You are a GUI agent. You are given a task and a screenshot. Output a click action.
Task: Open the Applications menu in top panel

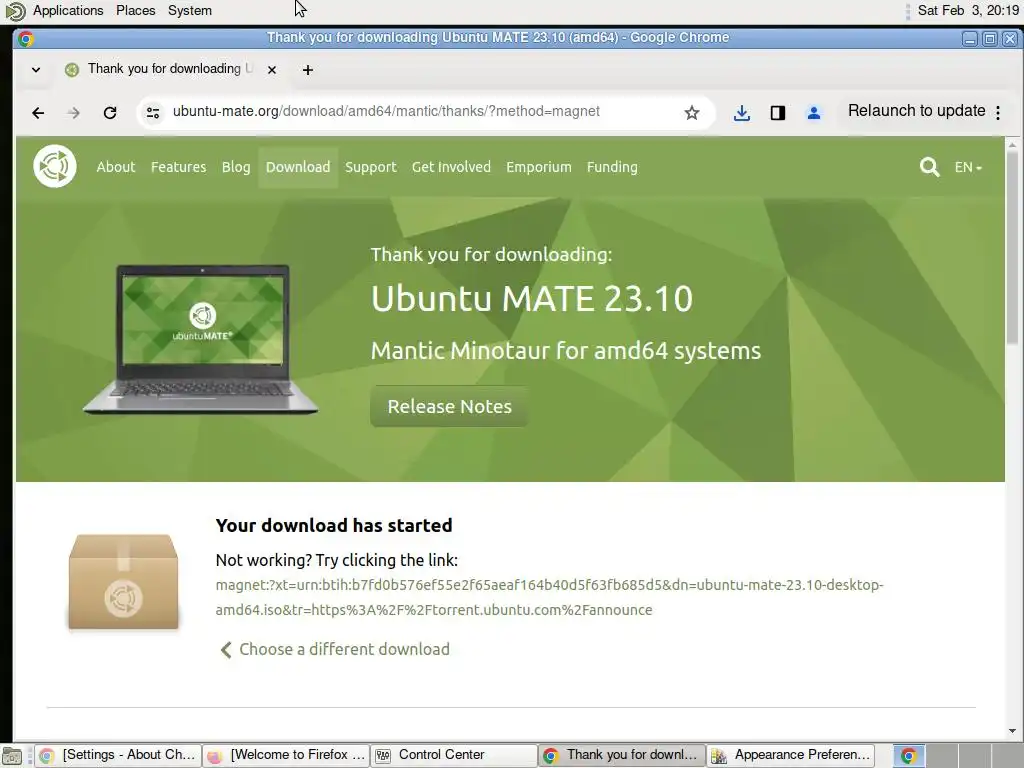click(x=68, y=10)
